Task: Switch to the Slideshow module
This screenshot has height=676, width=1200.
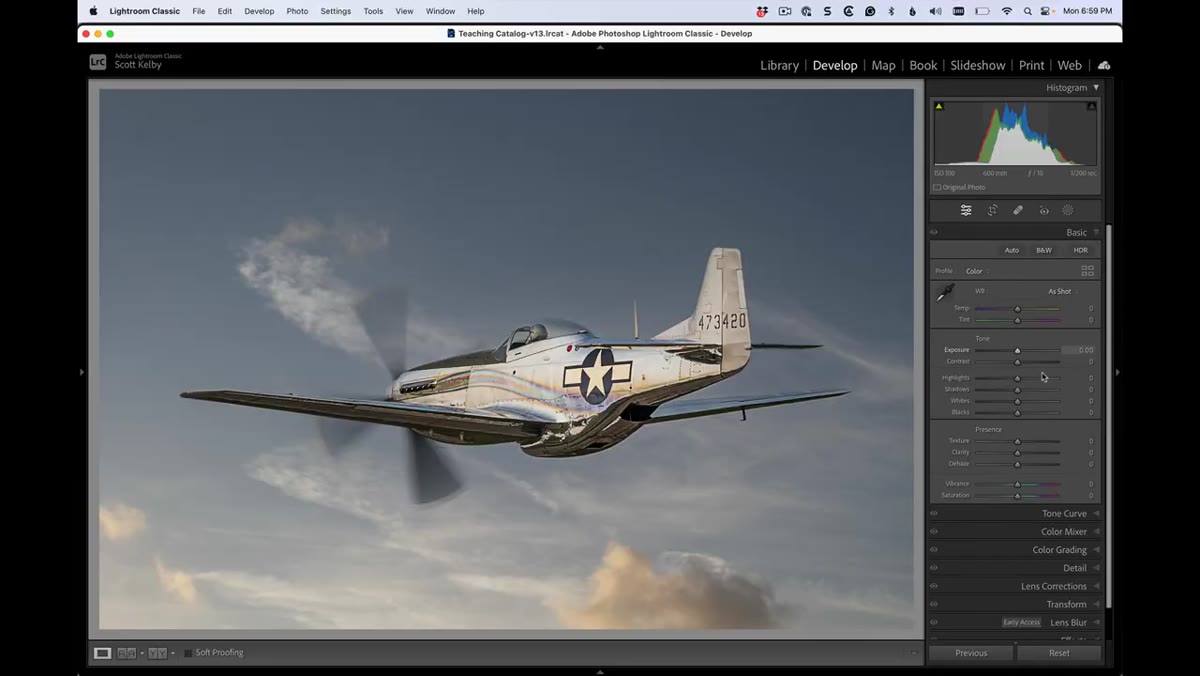Action: coord(977,65)
